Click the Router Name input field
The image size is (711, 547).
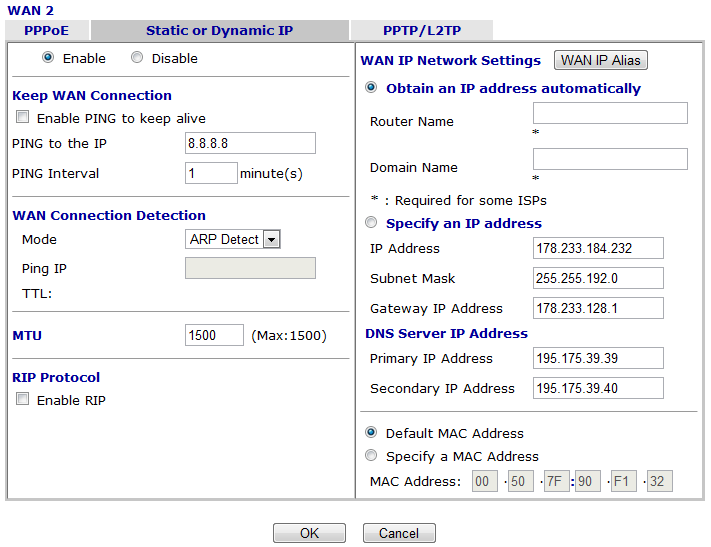(x=610, y=113)
